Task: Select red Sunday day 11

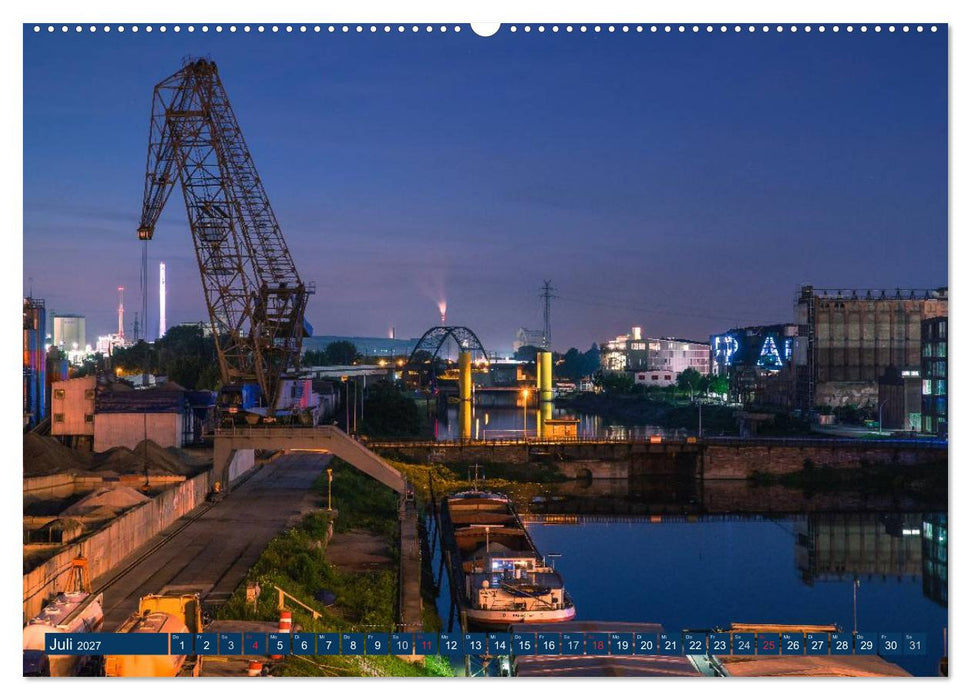Action: point(426,644)
